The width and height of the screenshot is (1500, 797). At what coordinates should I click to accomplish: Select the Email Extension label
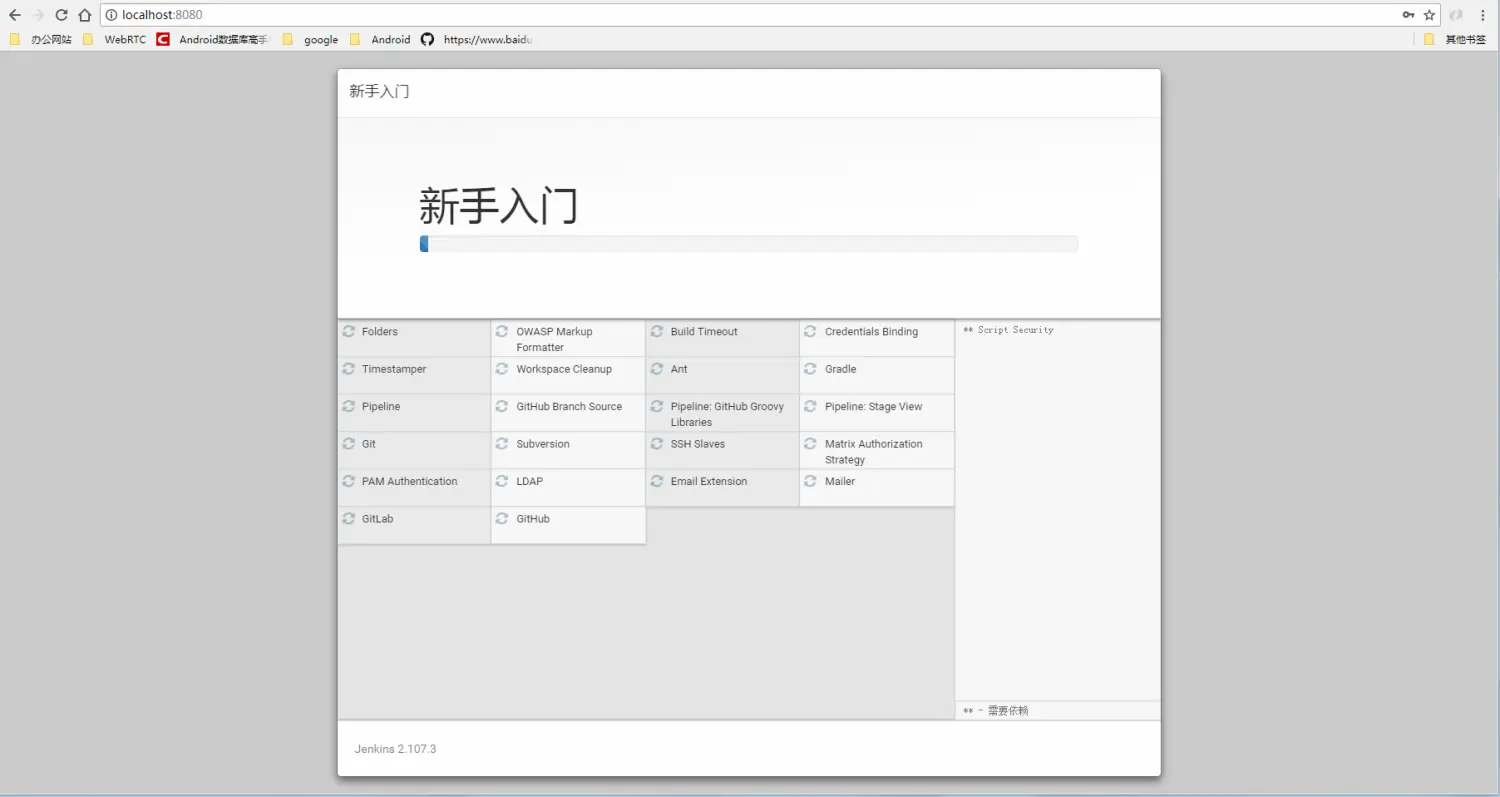(x=709, y=482)
